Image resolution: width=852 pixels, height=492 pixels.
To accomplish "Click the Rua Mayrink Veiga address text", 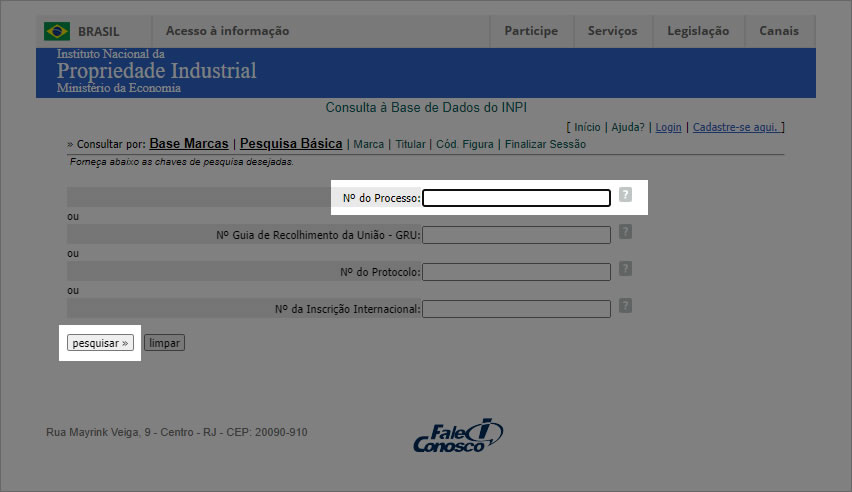I will click(177, 432).
